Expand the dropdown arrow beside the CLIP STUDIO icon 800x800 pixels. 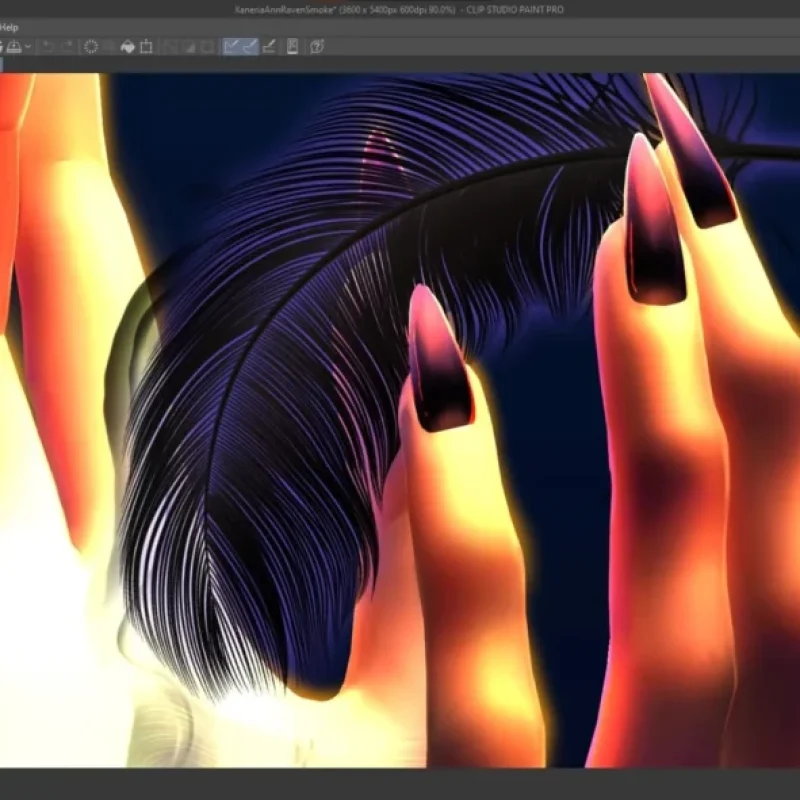(x=27, y=44)
